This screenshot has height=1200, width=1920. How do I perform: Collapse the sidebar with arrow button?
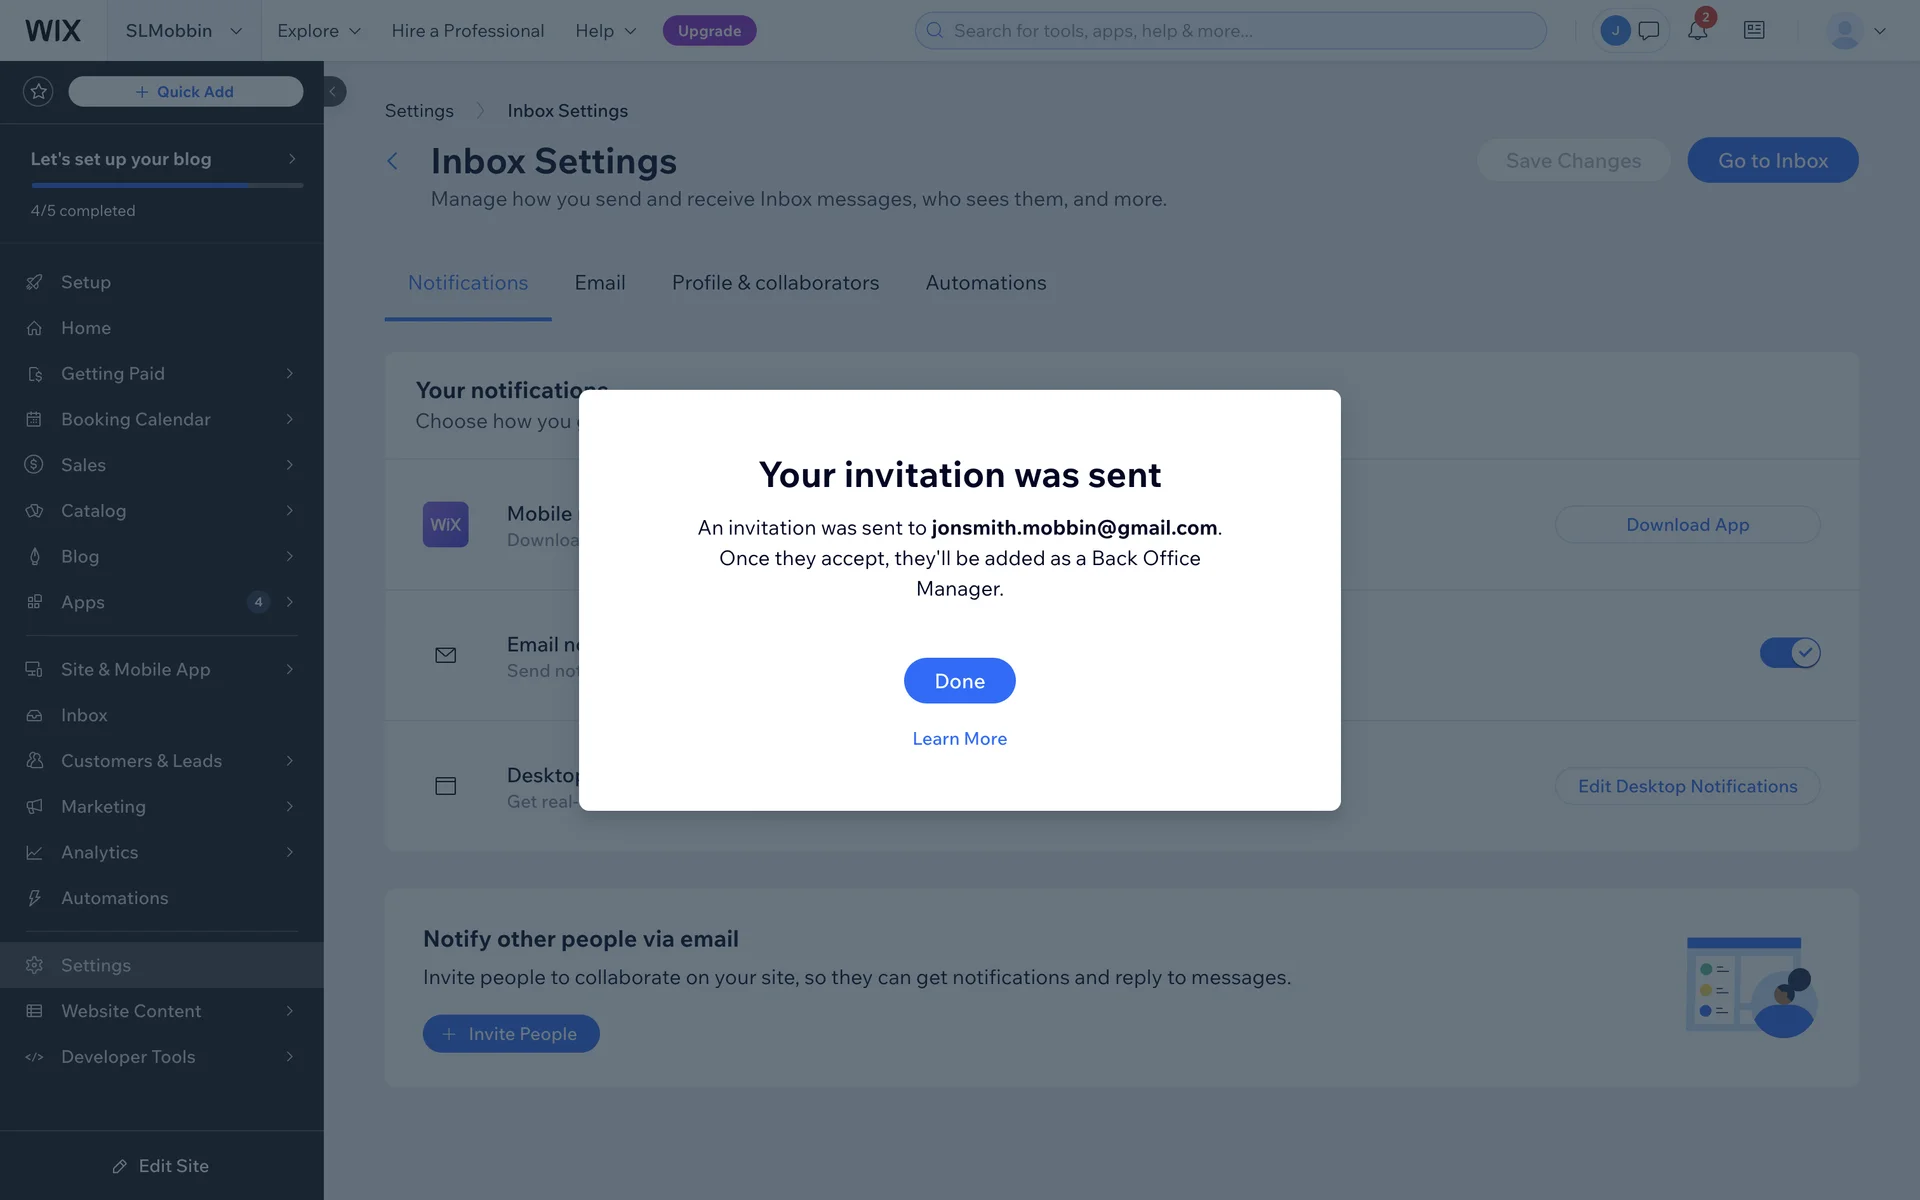333,92
